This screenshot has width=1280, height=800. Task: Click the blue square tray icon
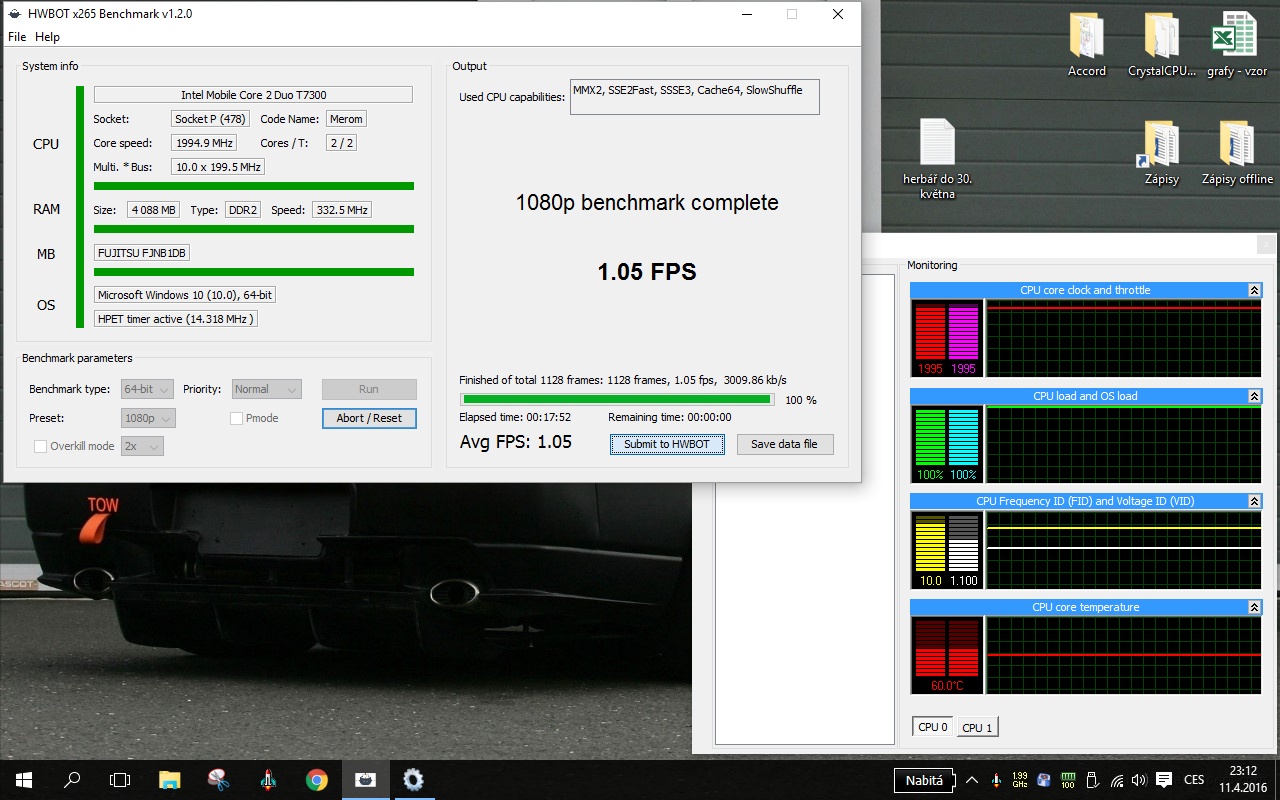(x=1044, y=780)
